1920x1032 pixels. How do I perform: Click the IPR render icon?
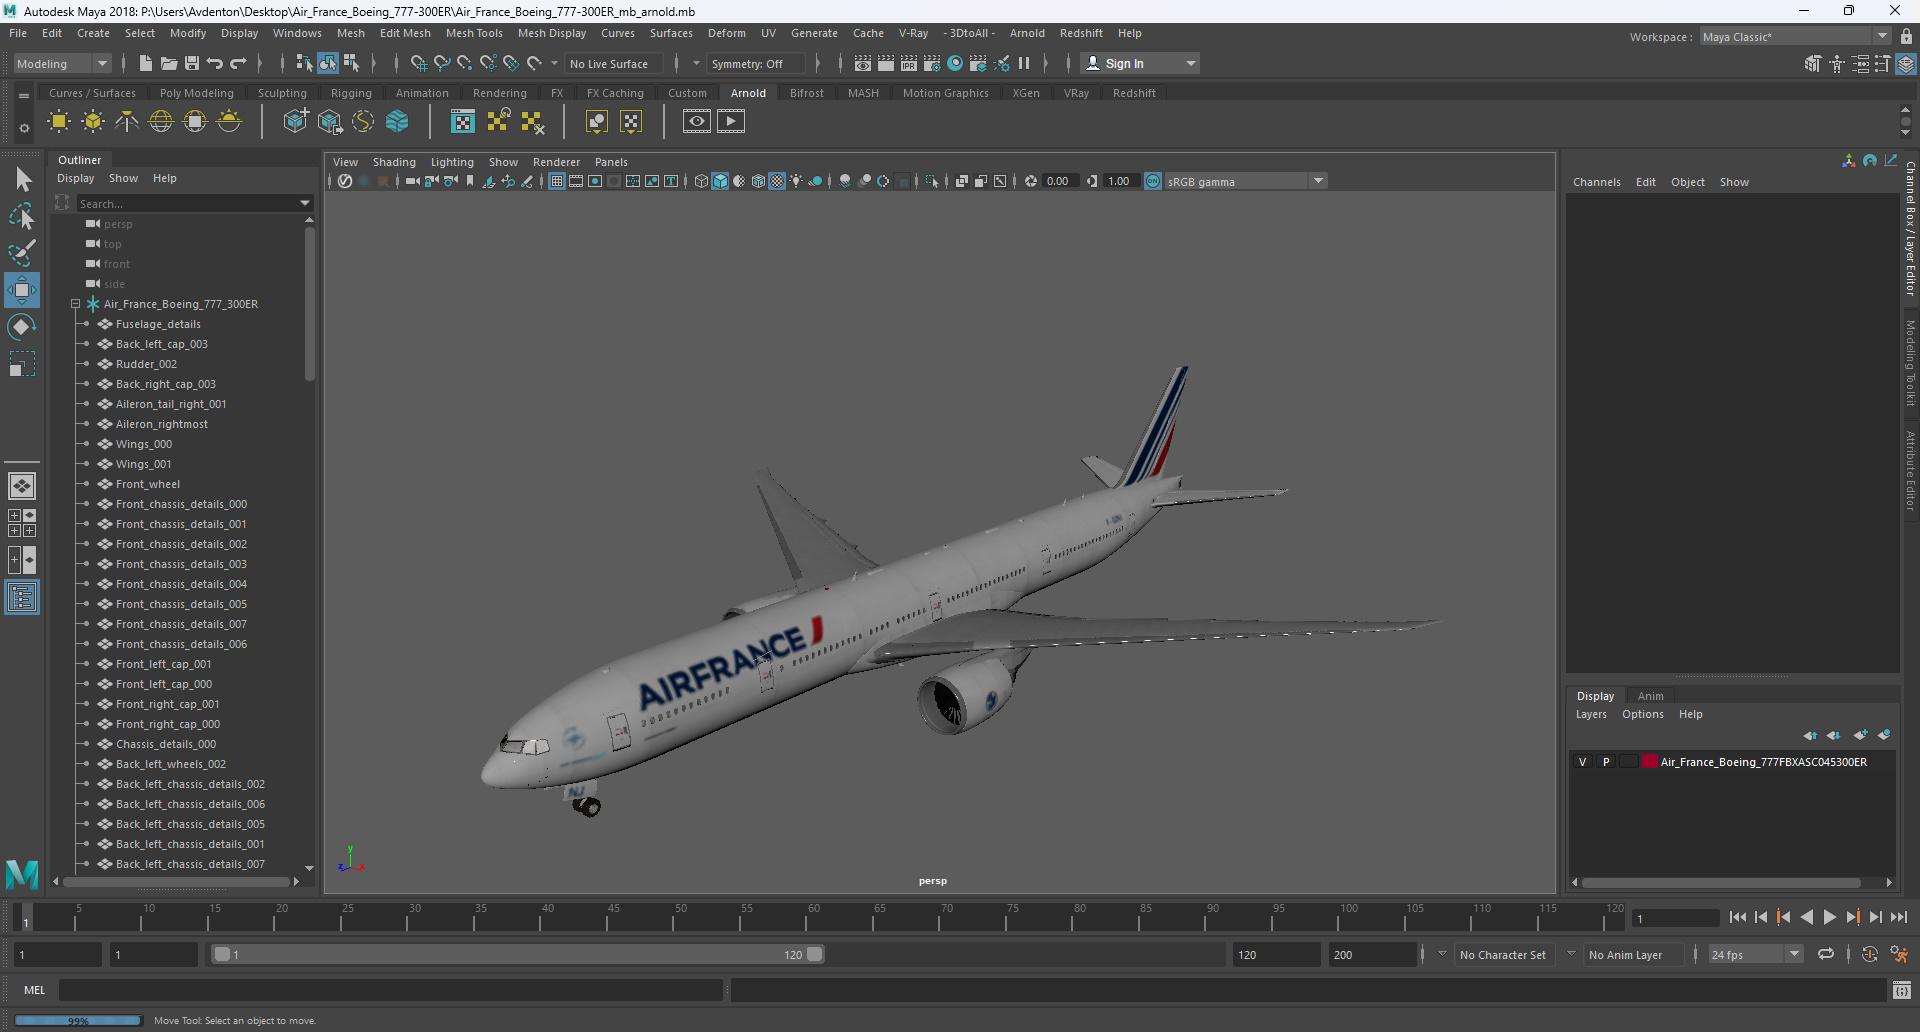[x=909, y=63]
